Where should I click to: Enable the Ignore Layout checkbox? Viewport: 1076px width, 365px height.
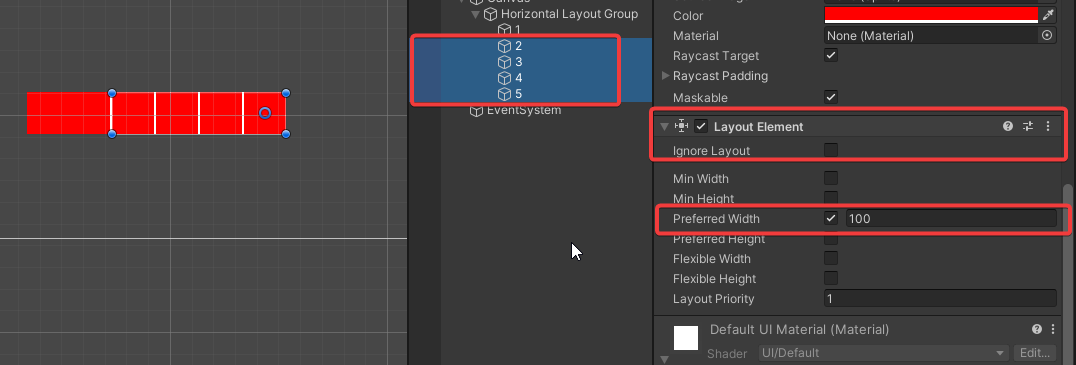coord(831,150)
